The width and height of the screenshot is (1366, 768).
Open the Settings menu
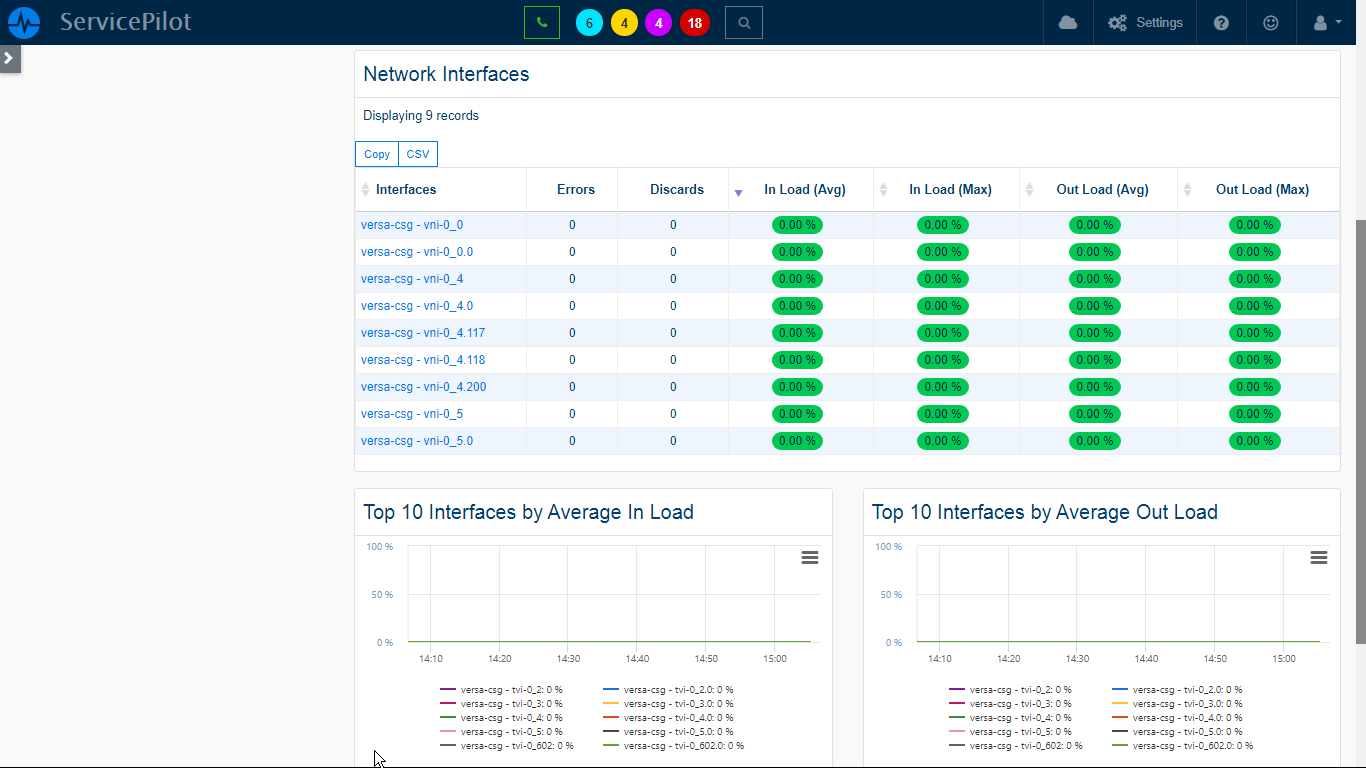click(1145, 23)
